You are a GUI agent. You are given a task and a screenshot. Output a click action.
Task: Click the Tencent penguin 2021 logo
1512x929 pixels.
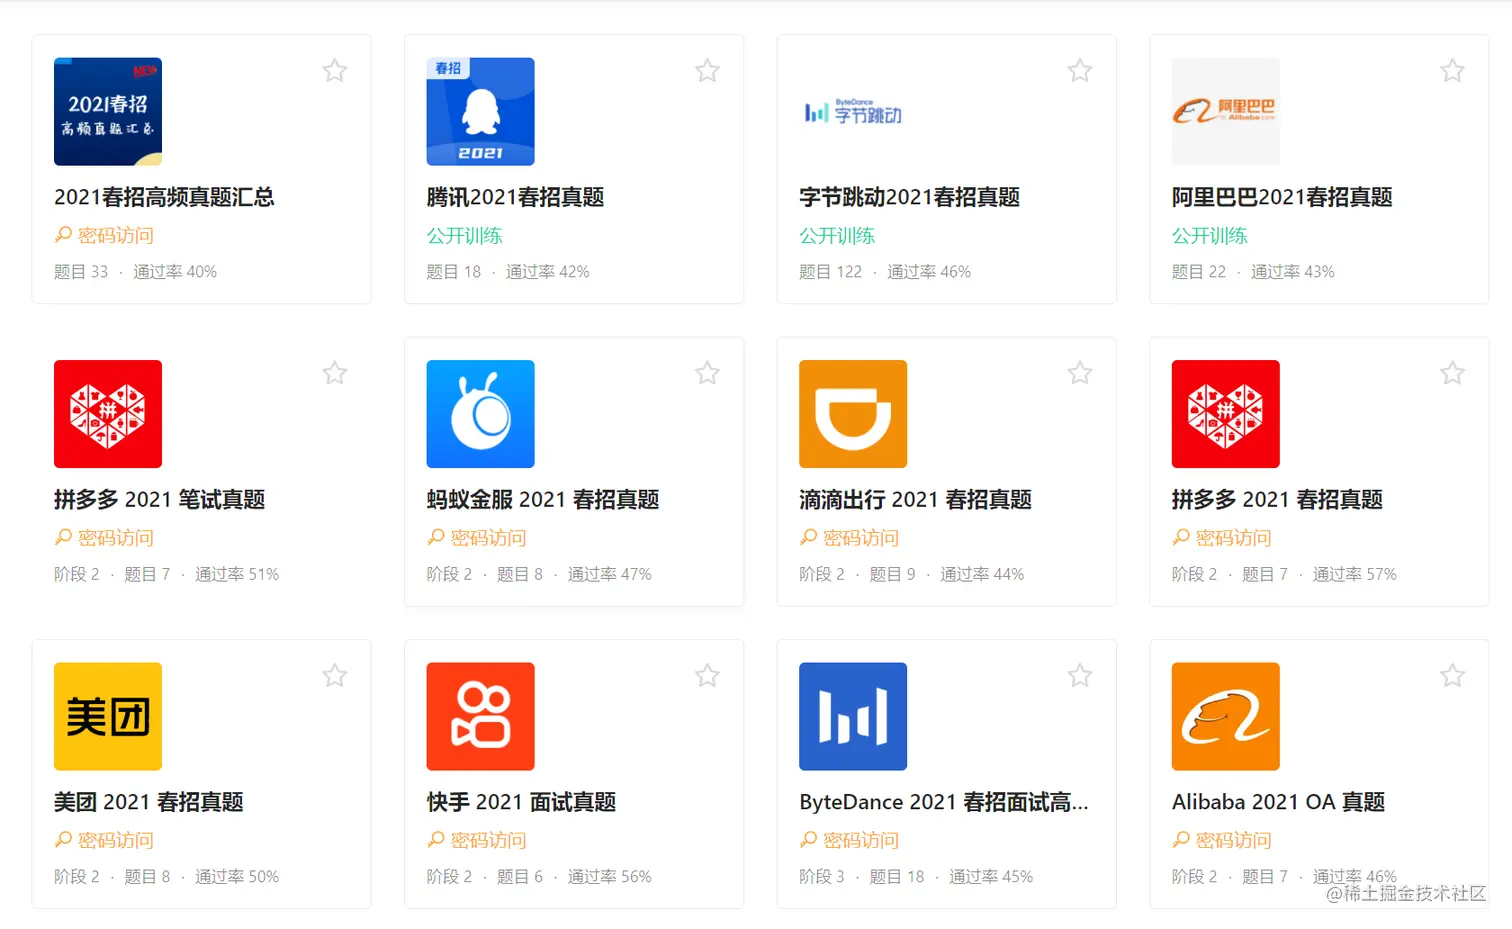pos(480,111)
